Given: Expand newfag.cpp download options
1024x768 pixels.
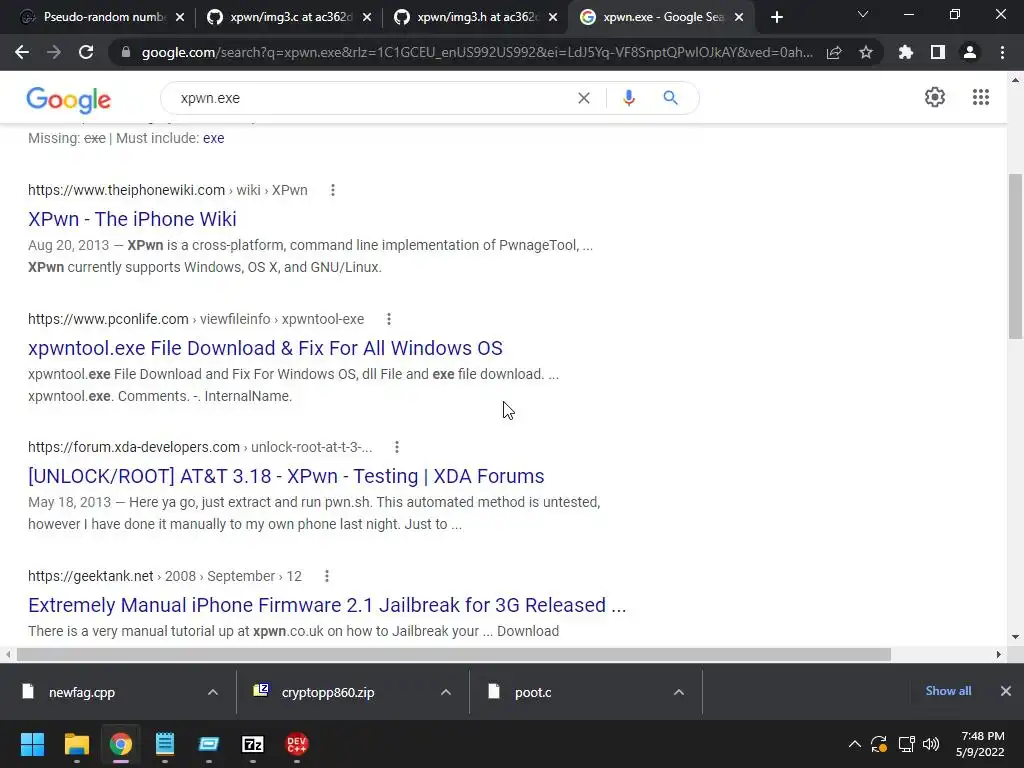Looking at the screenshot, I should pos(212,692).
